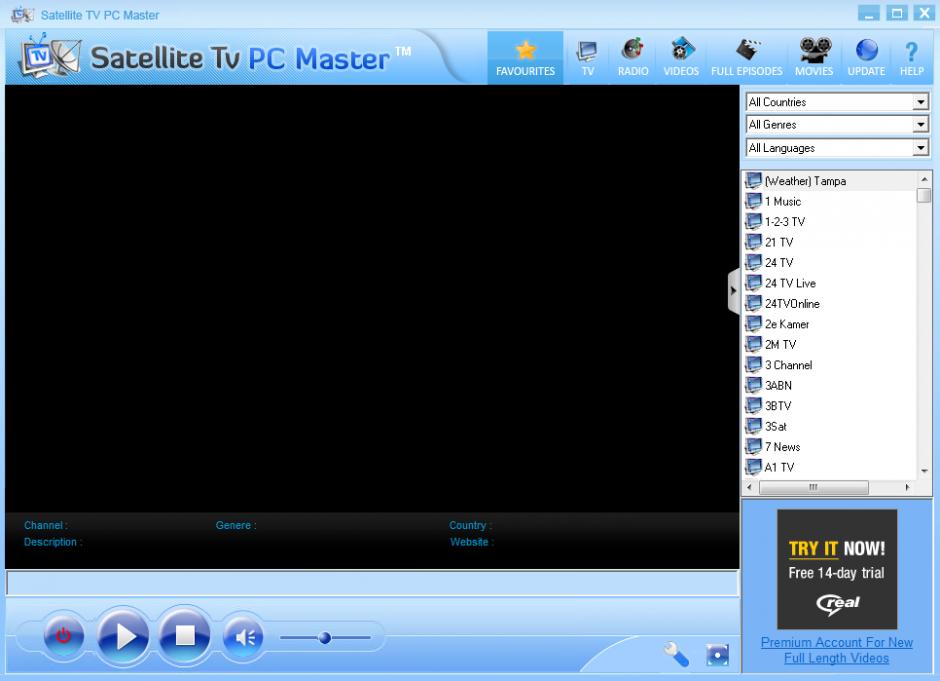Minimize the Satellite TV PC Master window

[x=869, y=13]
